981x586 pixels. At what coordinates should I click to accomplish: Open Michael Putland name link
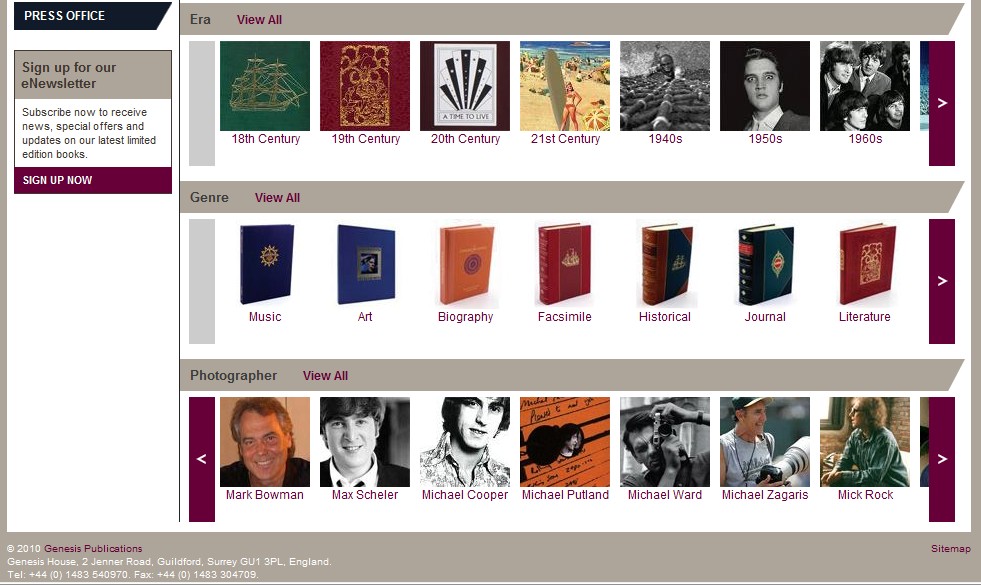pyautogui.click(x=565, y=495)
